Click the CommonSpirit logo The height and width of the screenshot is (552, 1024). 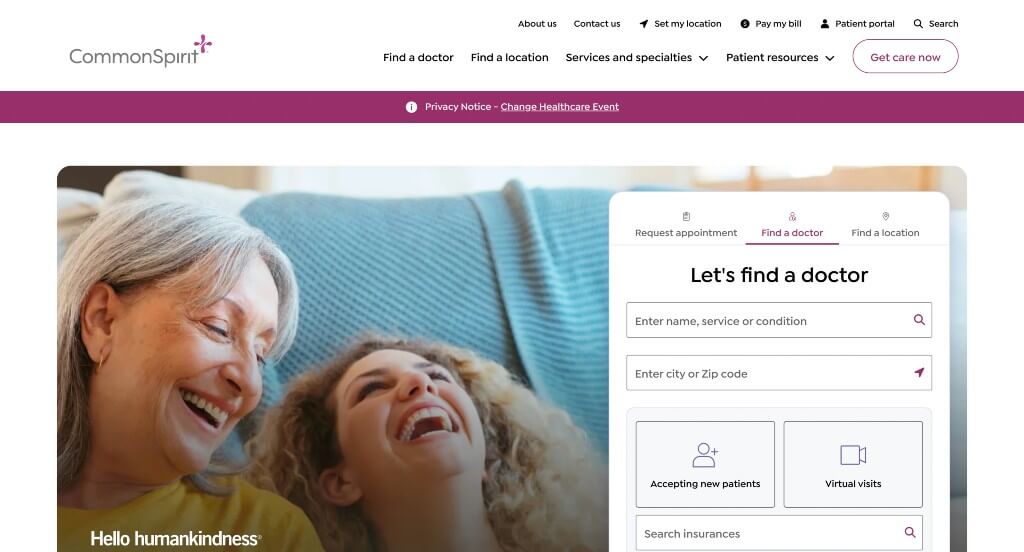point(140,51)
